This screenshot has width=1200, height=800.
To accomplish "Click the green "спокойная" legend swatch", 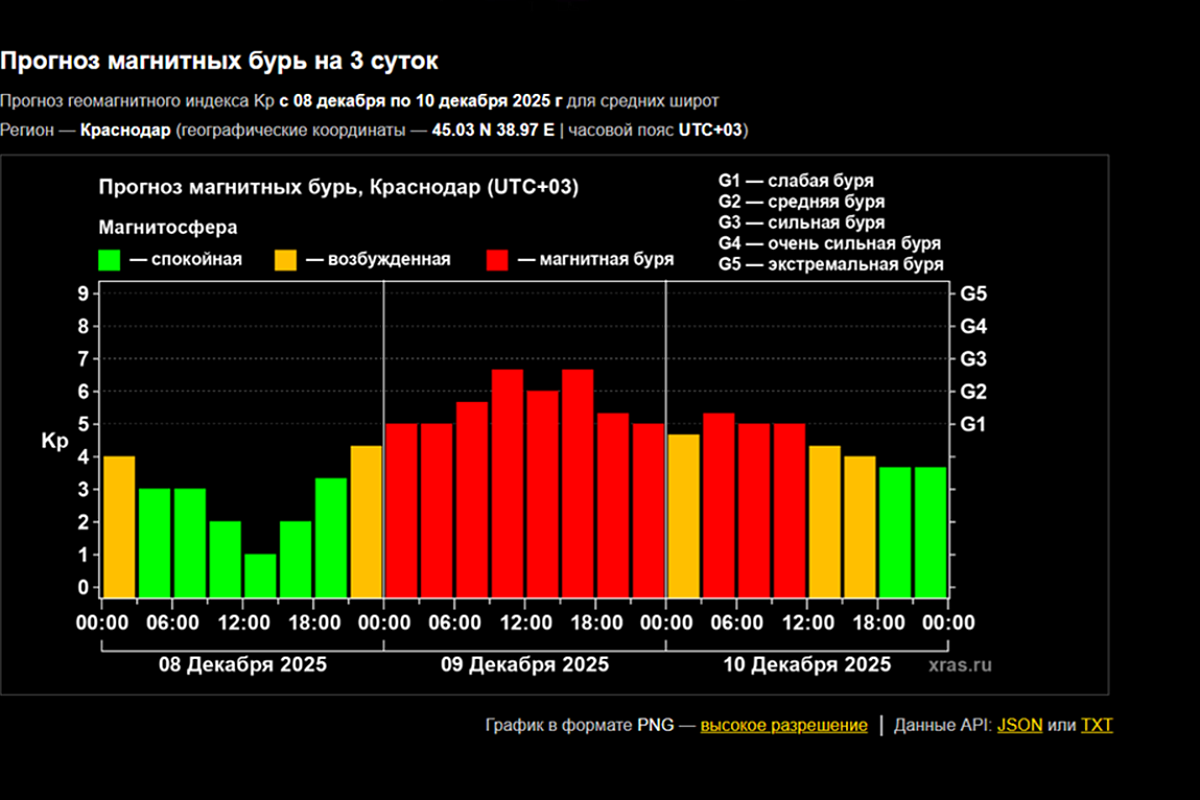I will click(x=109, y=260).
